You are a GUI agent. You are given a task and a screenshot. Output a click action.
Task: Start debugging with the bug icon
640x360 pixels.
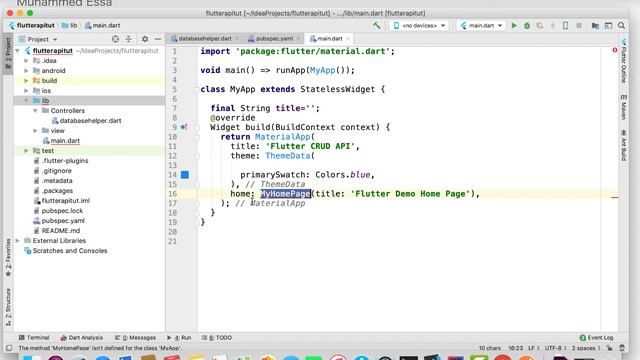tap(527, 25)
